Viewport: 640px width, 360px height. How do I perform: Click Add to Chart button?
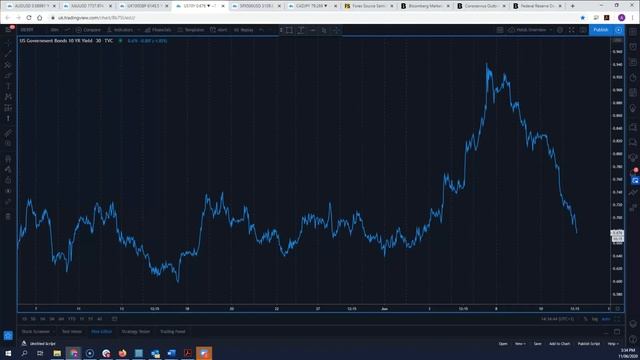click(x=559, y=344)
